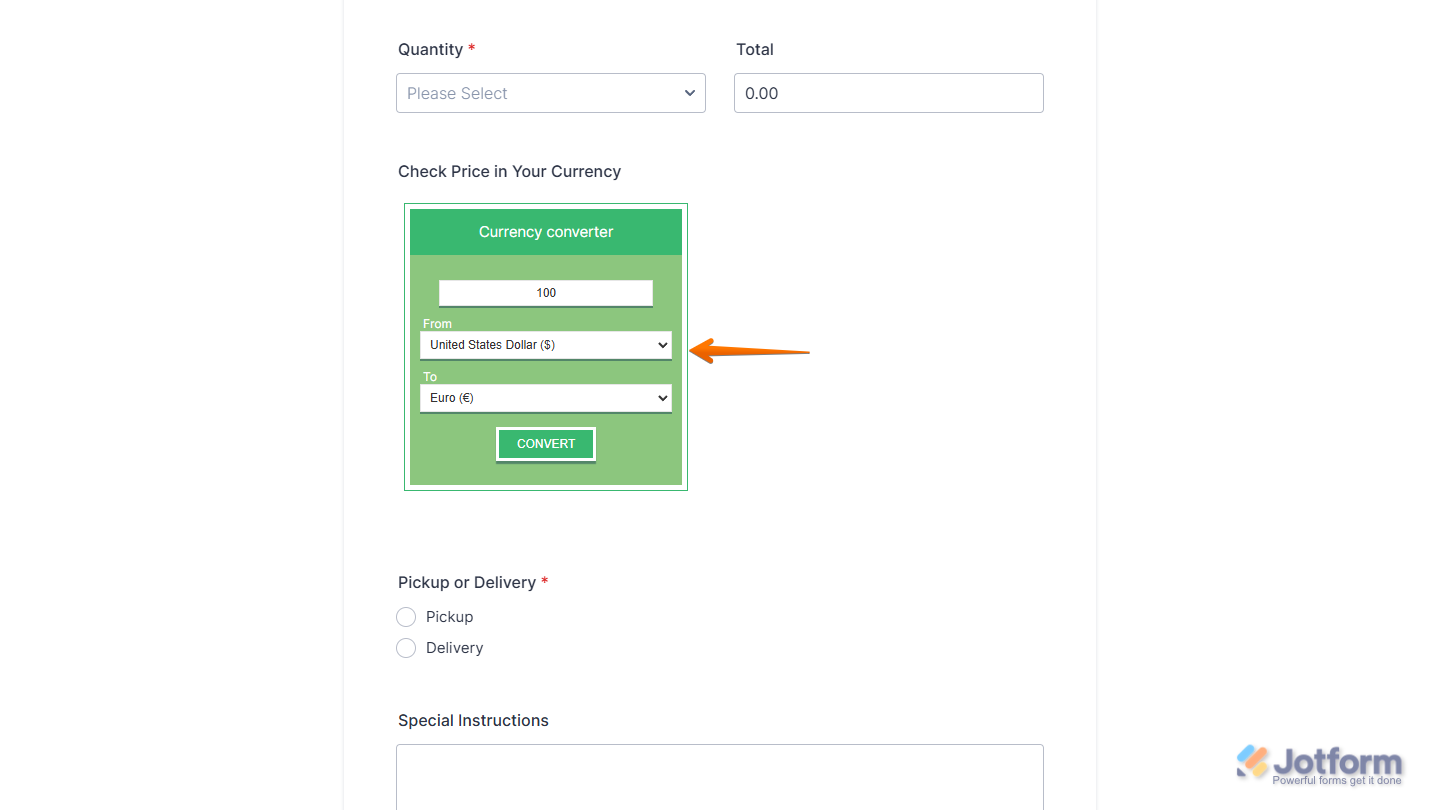Click the Check Price in Your Currency label
The height and width of the screenshot is (810, 1440).
click(509, 171)
